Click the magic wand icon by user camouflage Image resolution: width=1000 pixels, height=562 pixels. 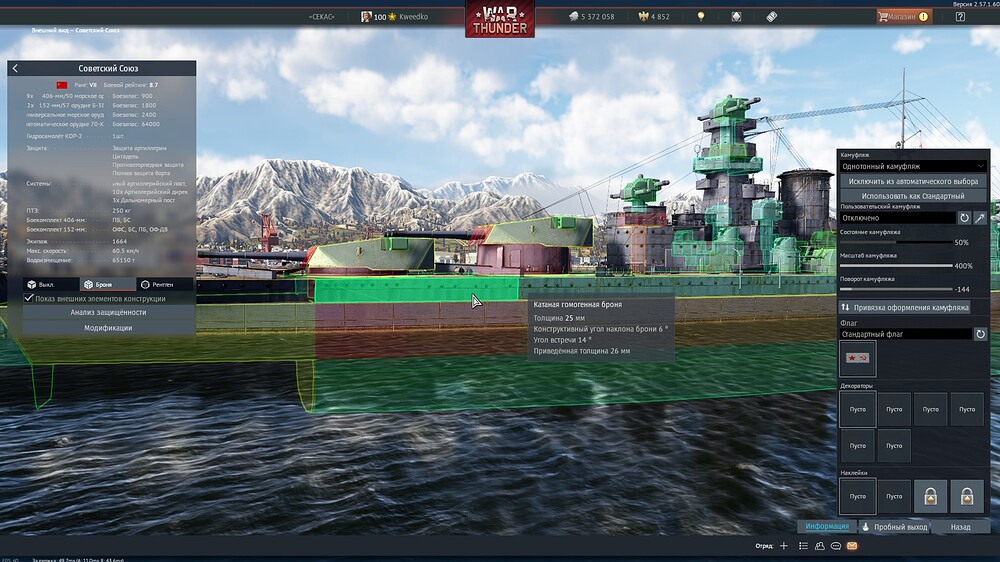click(x=980, y=218)
